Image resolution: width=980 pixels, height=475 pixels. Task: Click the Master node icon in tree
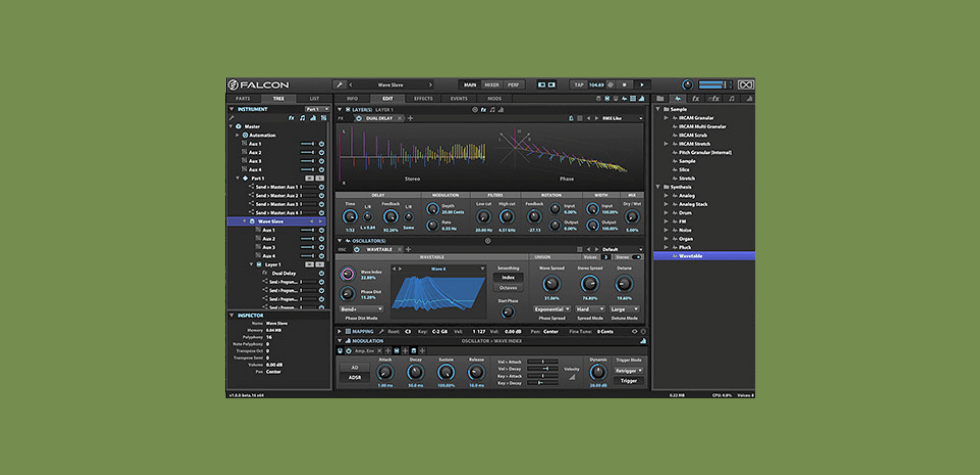[x=238, y=126]
